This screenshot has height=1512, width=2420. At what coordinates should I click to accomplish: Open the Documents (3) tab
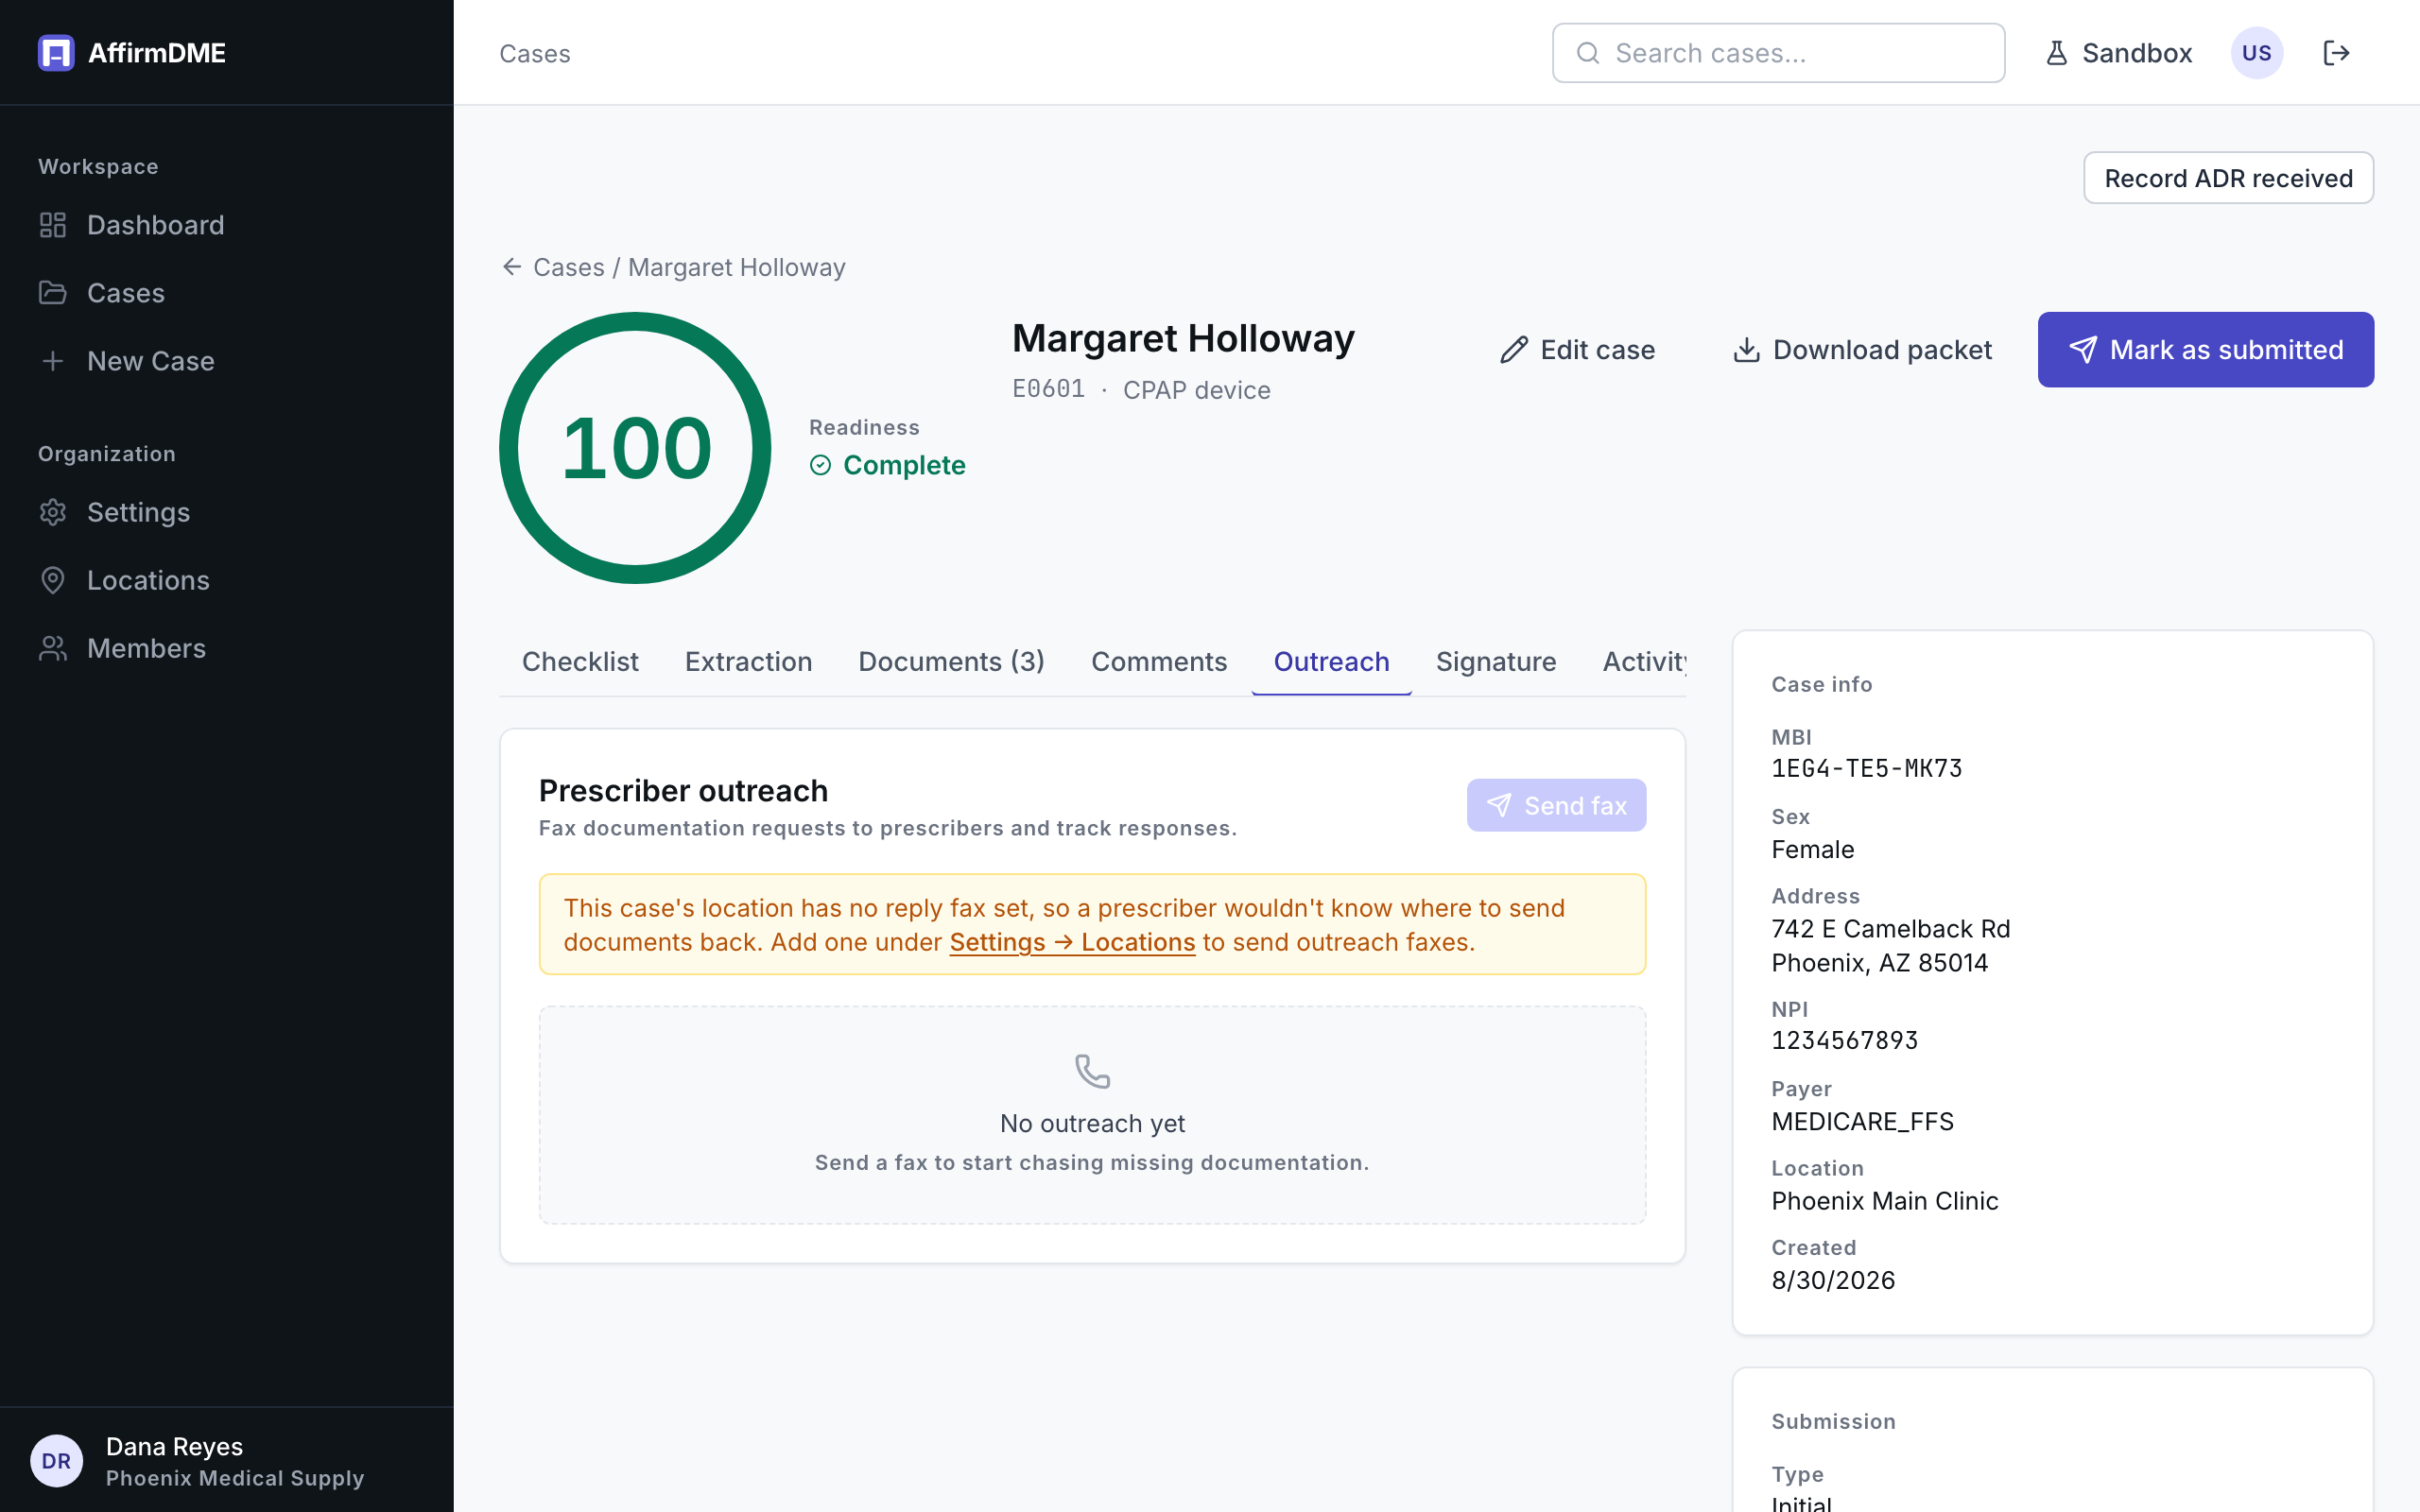point(951,662)
